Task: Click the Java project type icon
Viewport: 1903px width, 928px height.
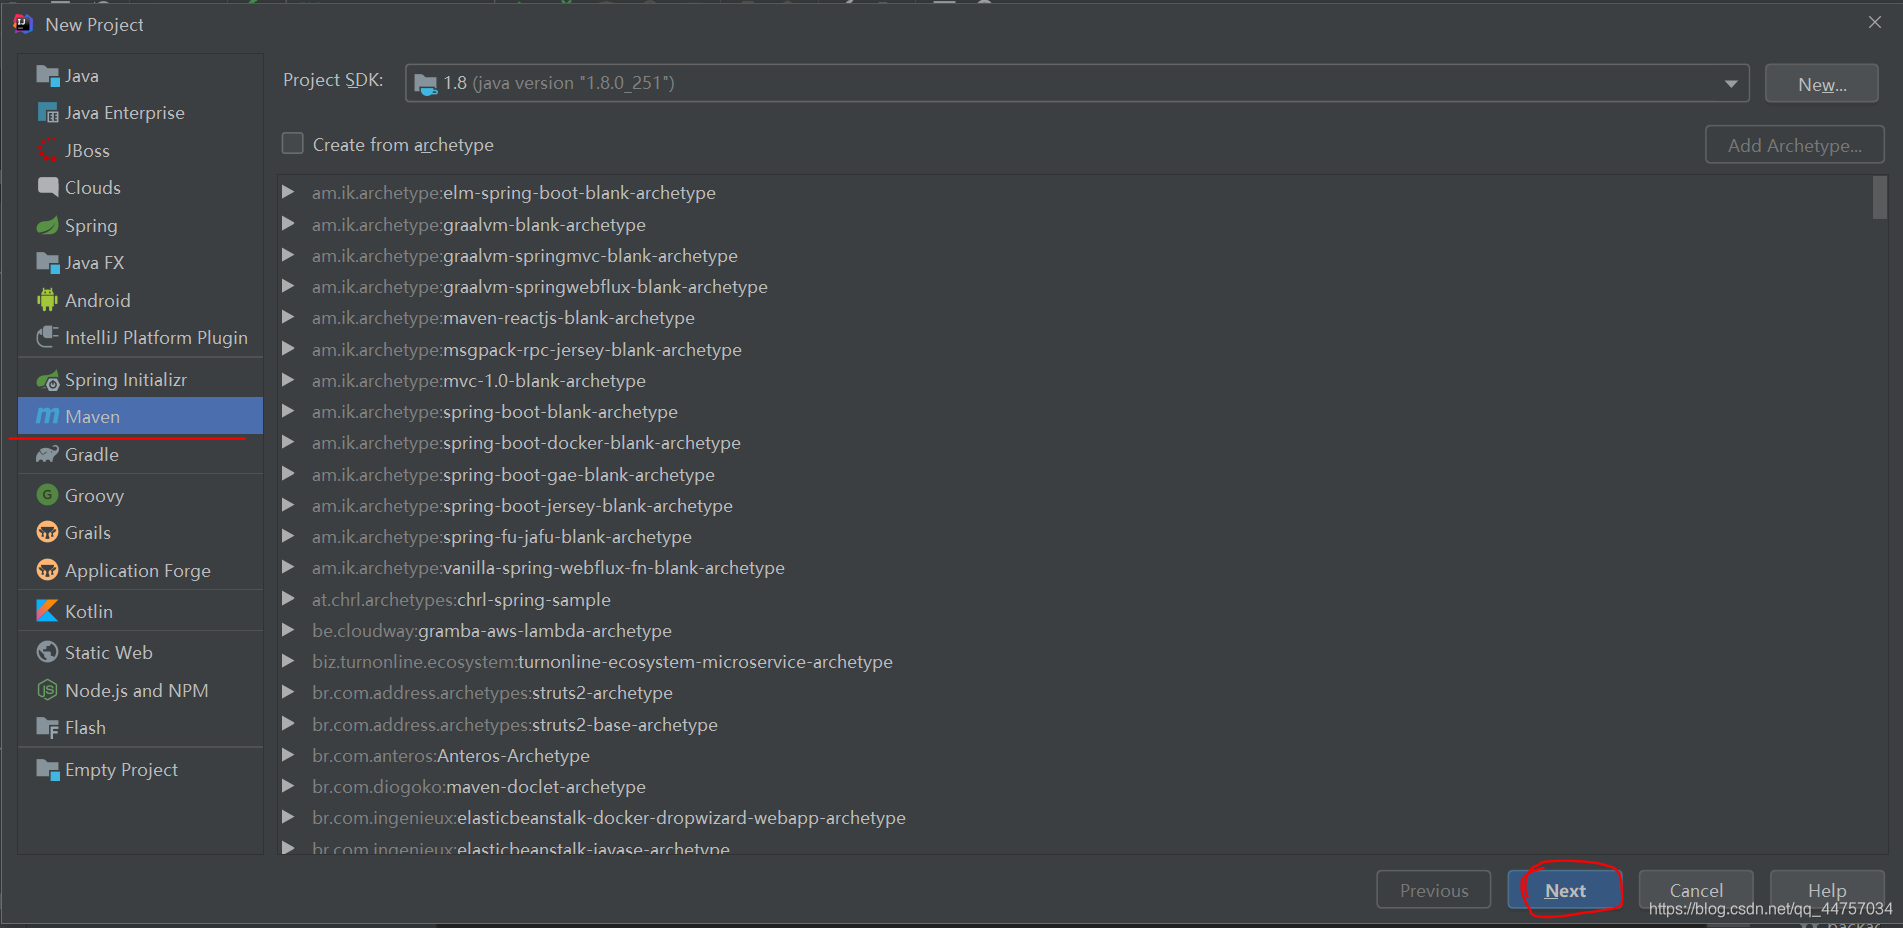Action: pos(47,76)
